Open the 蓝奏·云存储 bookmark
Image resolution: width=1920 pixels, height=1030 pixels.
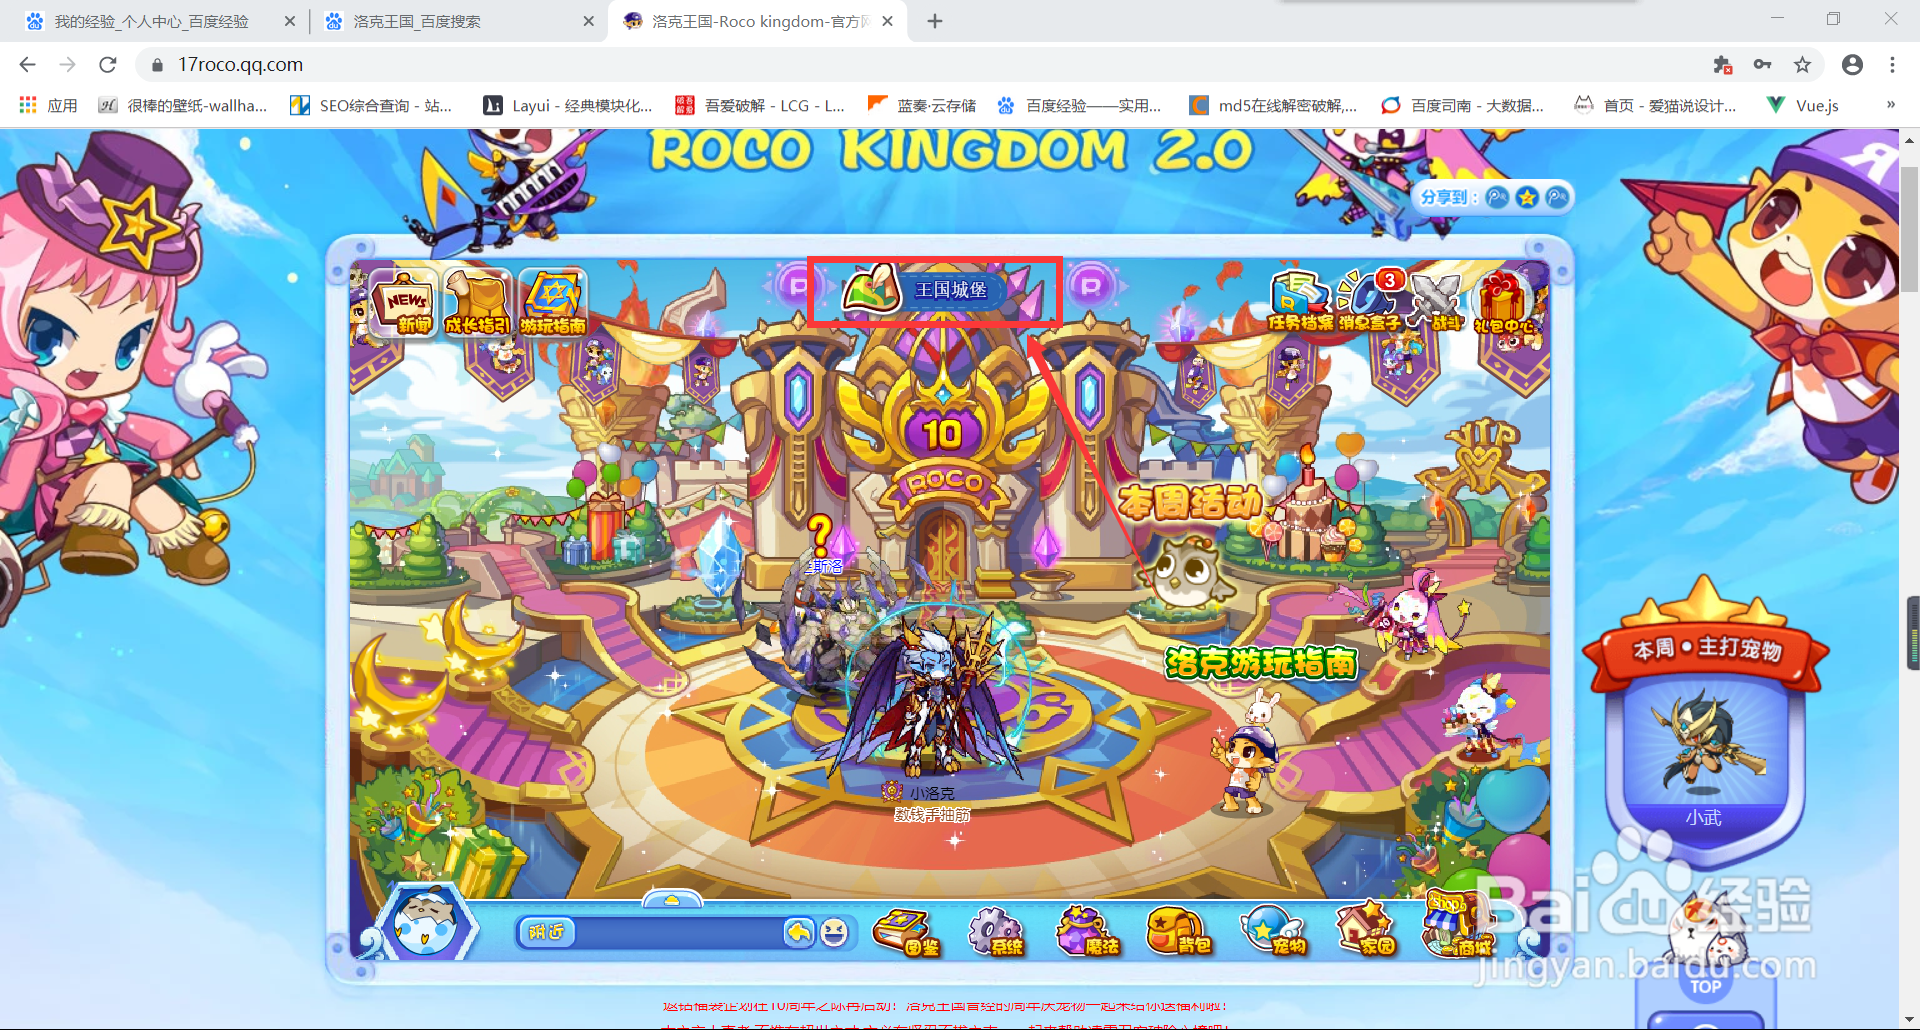coord(922,105)
